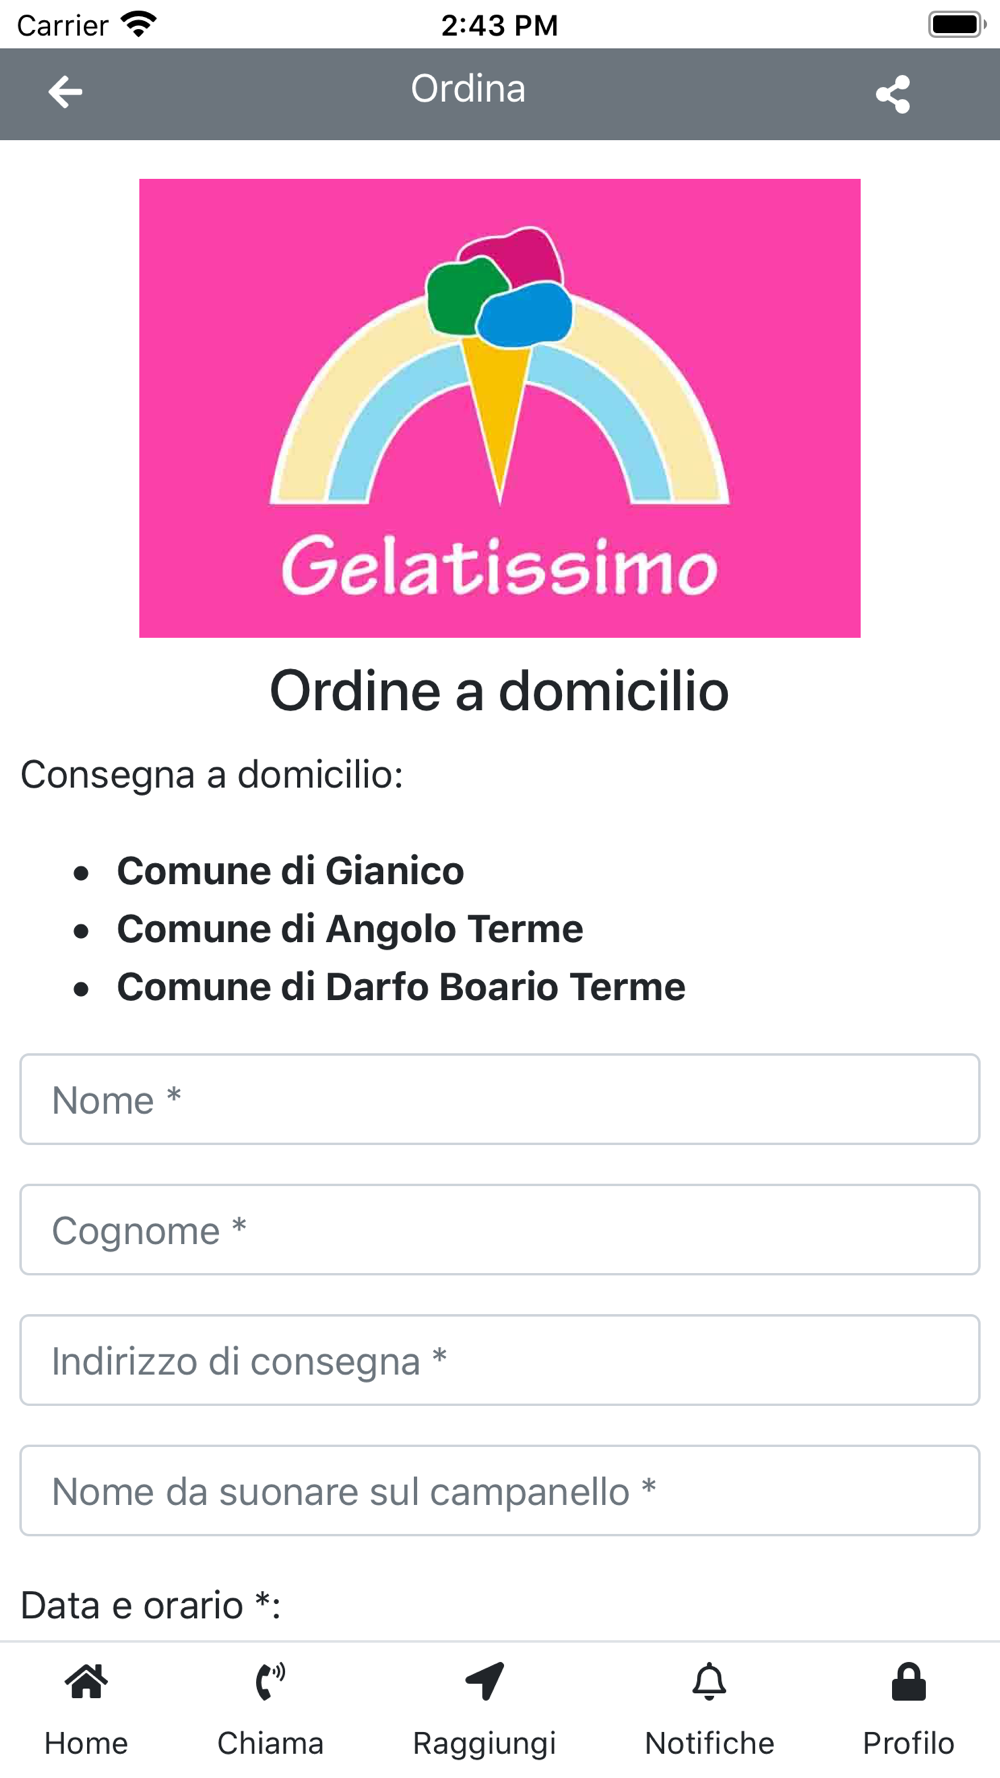This screenshot has width=1000, height=1778.
Task: Focus the Cognome input field
Action: coord(500,1230)
